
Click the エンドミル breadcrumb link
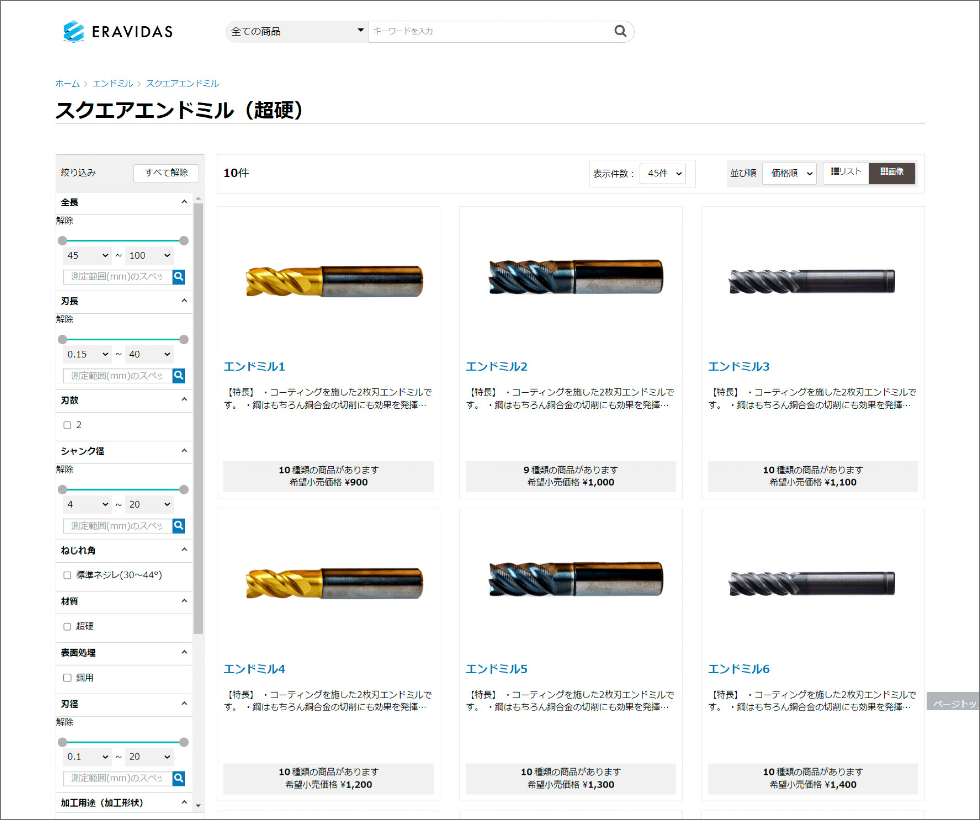click(x=113, y=83)
